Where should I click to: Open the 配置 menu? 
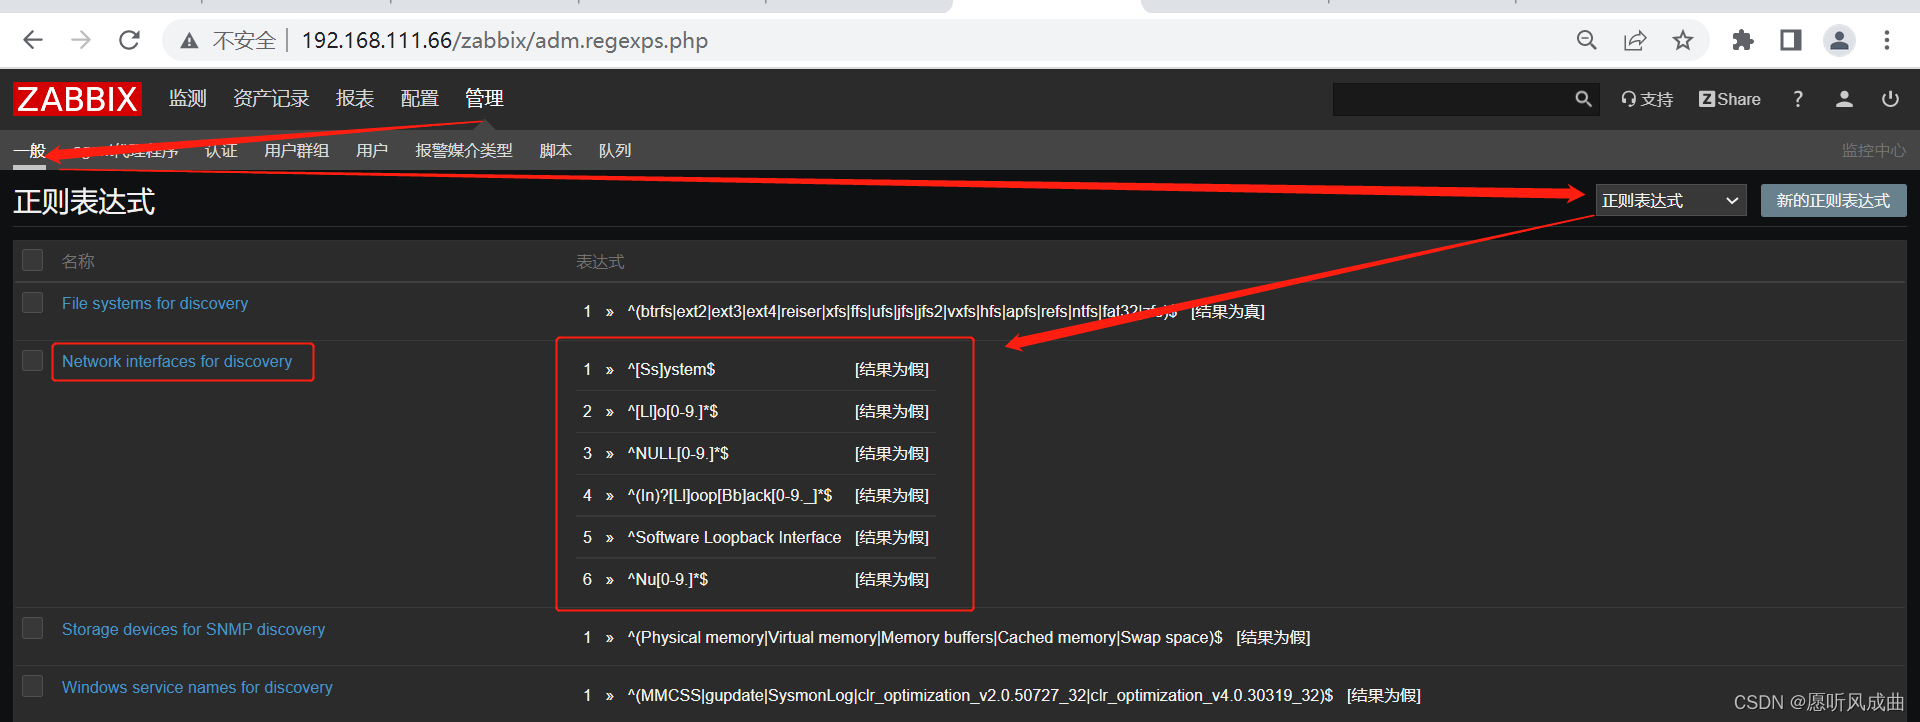[420, 98]
